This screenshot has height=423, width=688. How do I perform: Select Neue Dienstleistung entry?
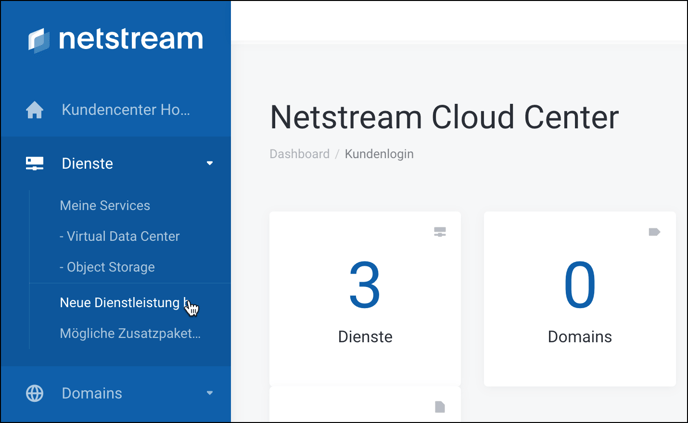point(125,303)
